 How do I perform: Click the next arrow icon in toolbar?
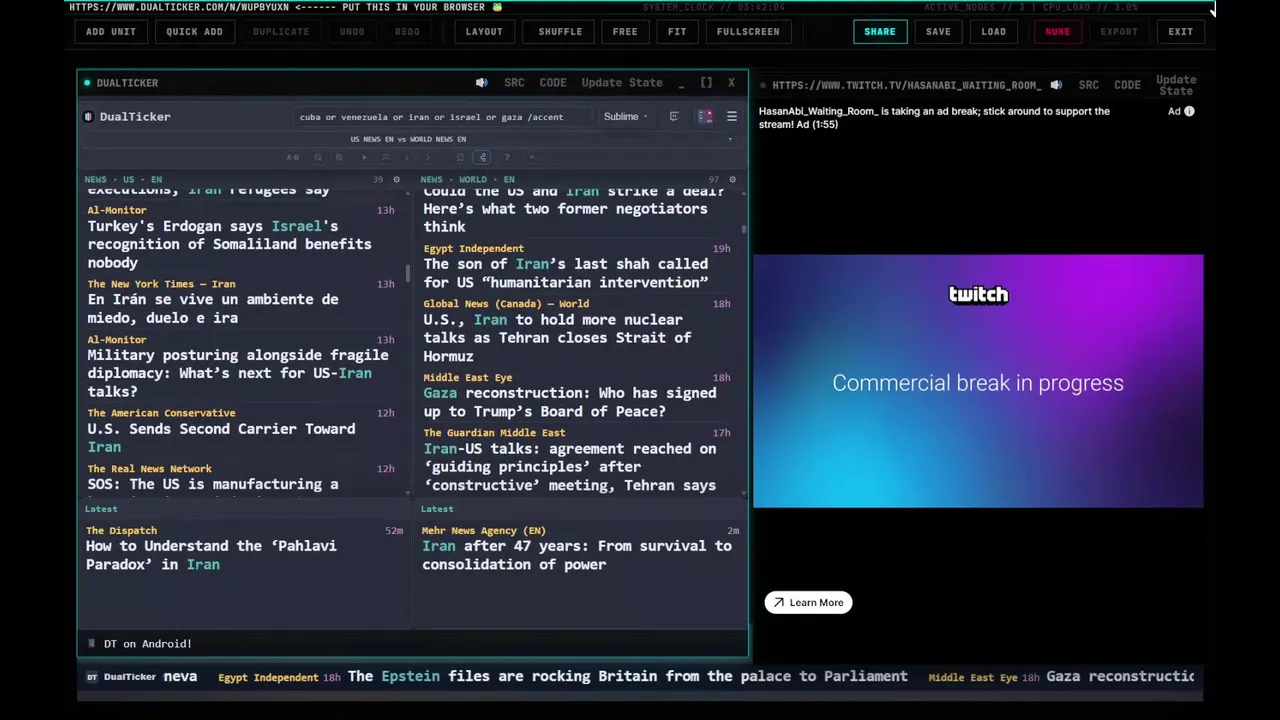(428, 157)
